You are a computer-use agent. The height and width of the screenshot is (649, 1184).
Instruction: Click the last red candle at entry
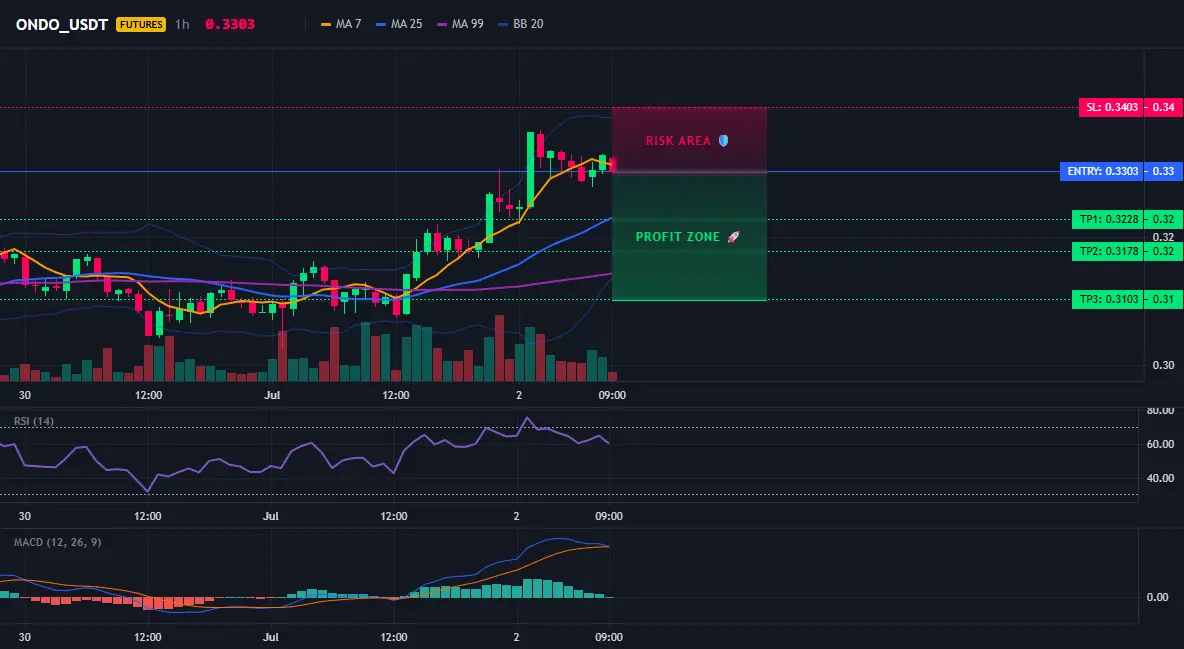point(612,164)
